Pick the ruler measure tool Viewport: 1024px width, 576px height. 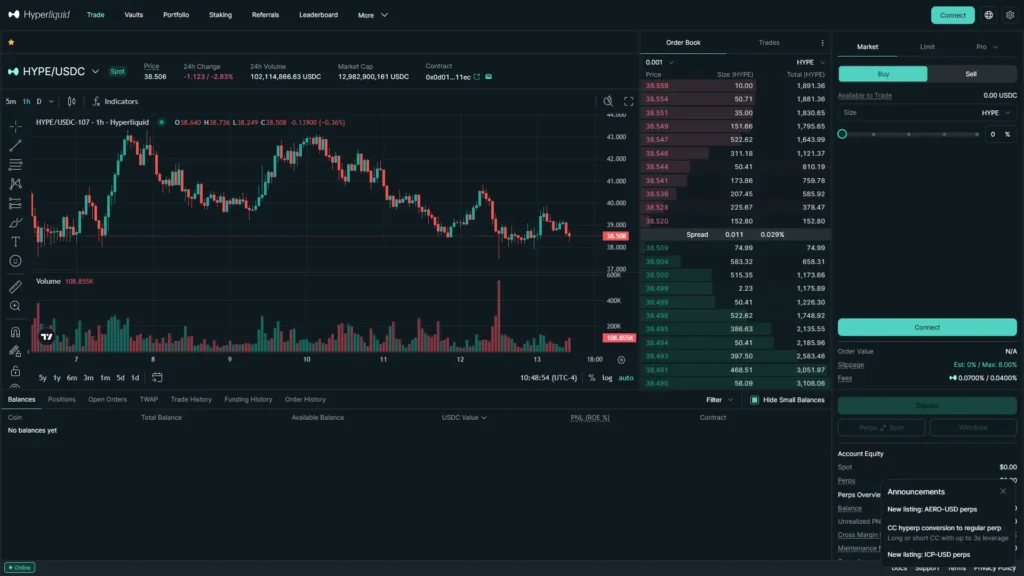[x=15, y=287]
